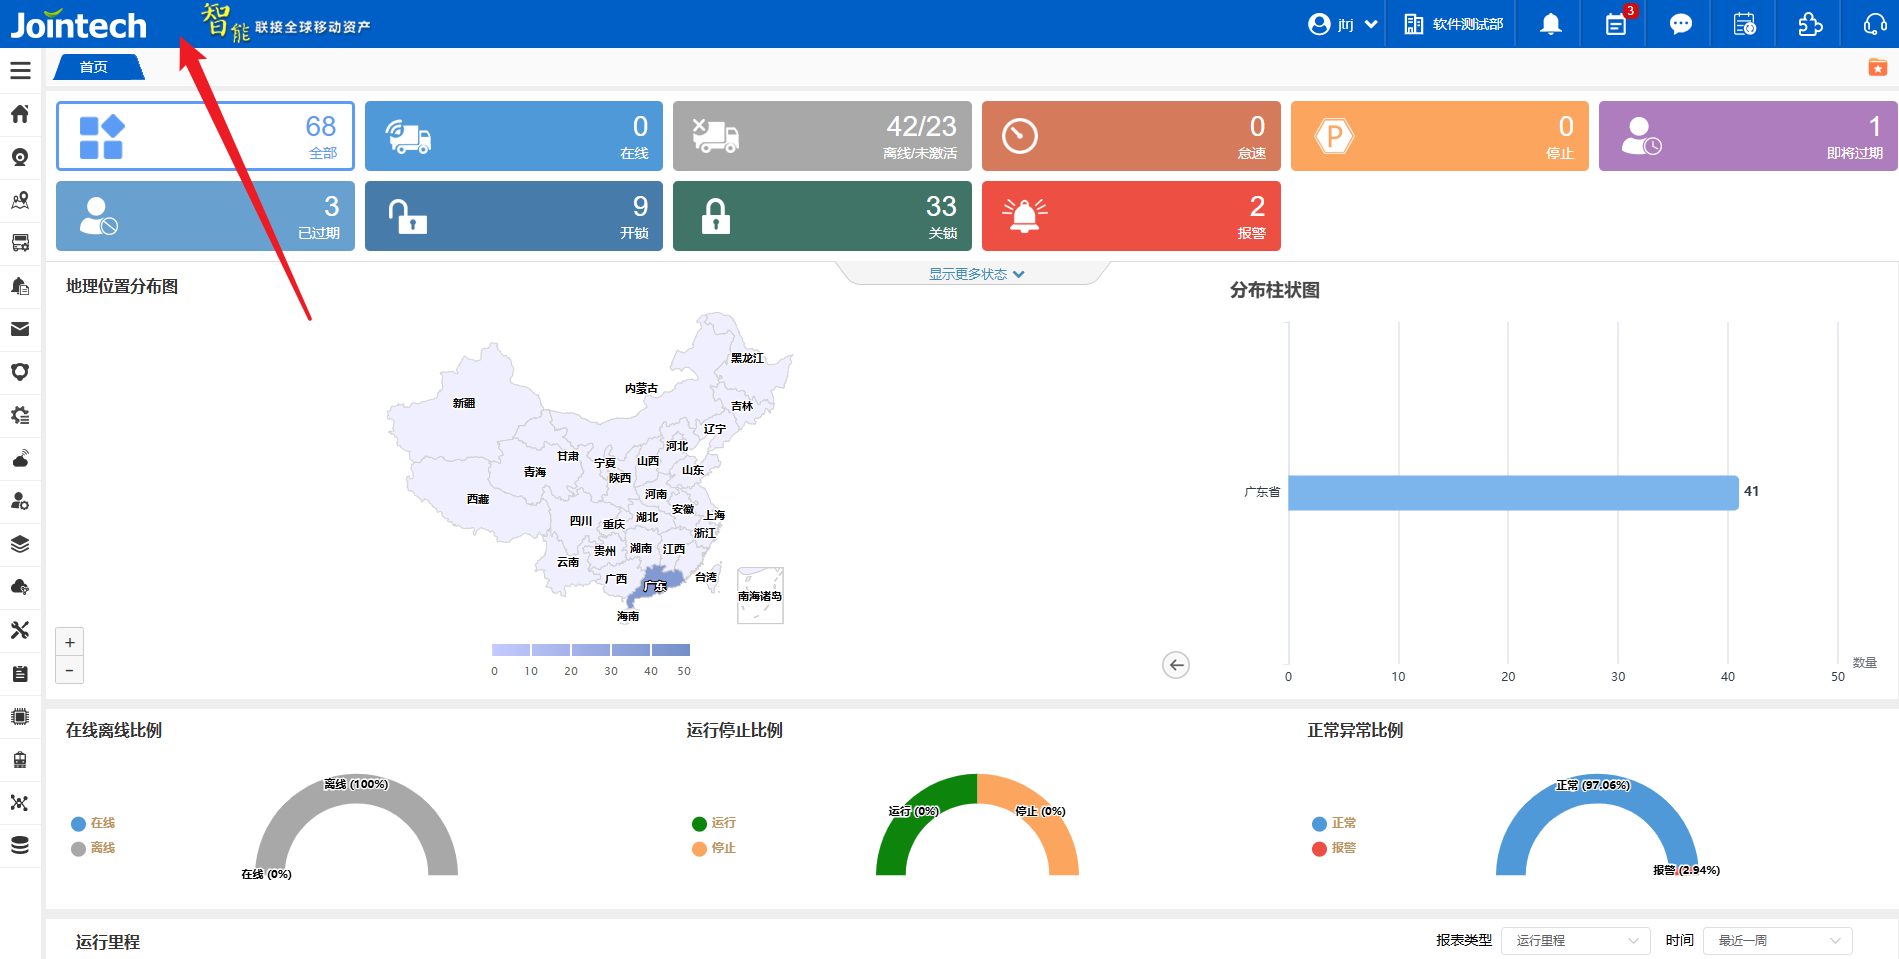Open the orange favorites folder icon
This screenshot has height=959, width=1899.
[x=1877, y=67]
